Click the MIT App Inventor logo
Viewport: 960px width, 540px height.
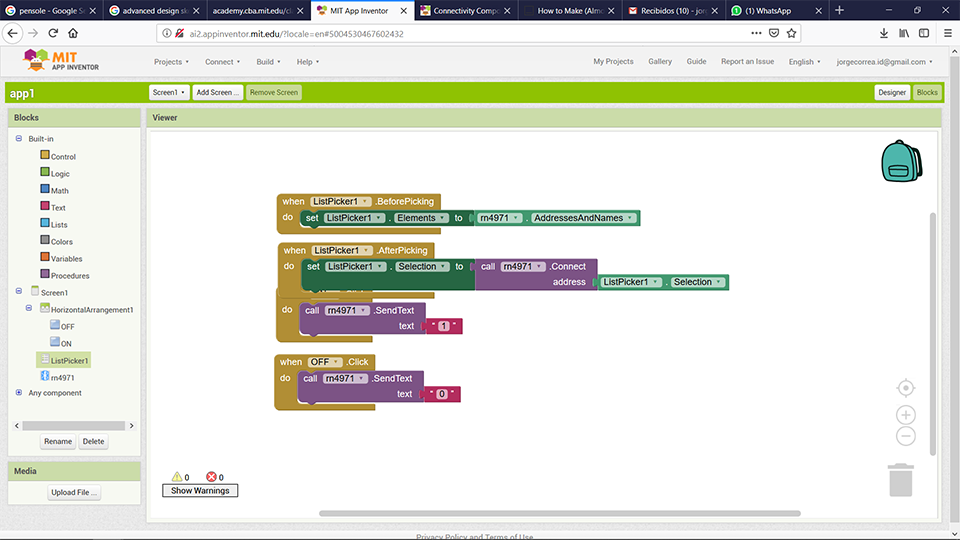point(60,61)
